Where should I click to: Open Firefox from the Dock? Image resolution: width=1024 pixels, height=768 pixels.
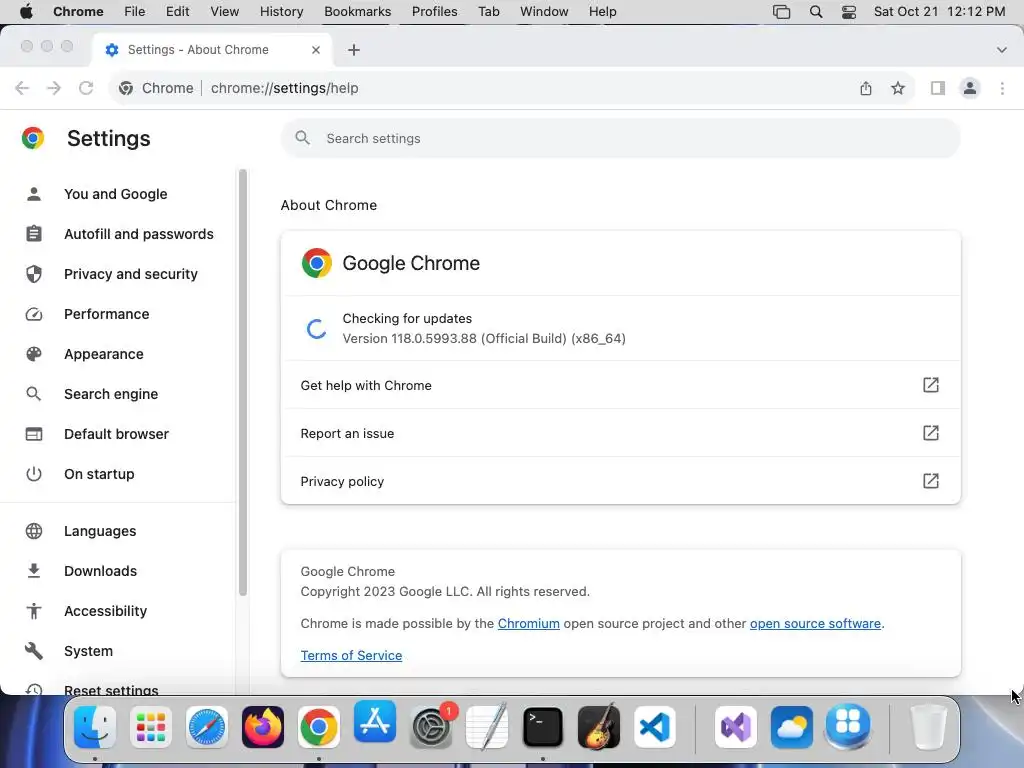[x=263, y=727]
